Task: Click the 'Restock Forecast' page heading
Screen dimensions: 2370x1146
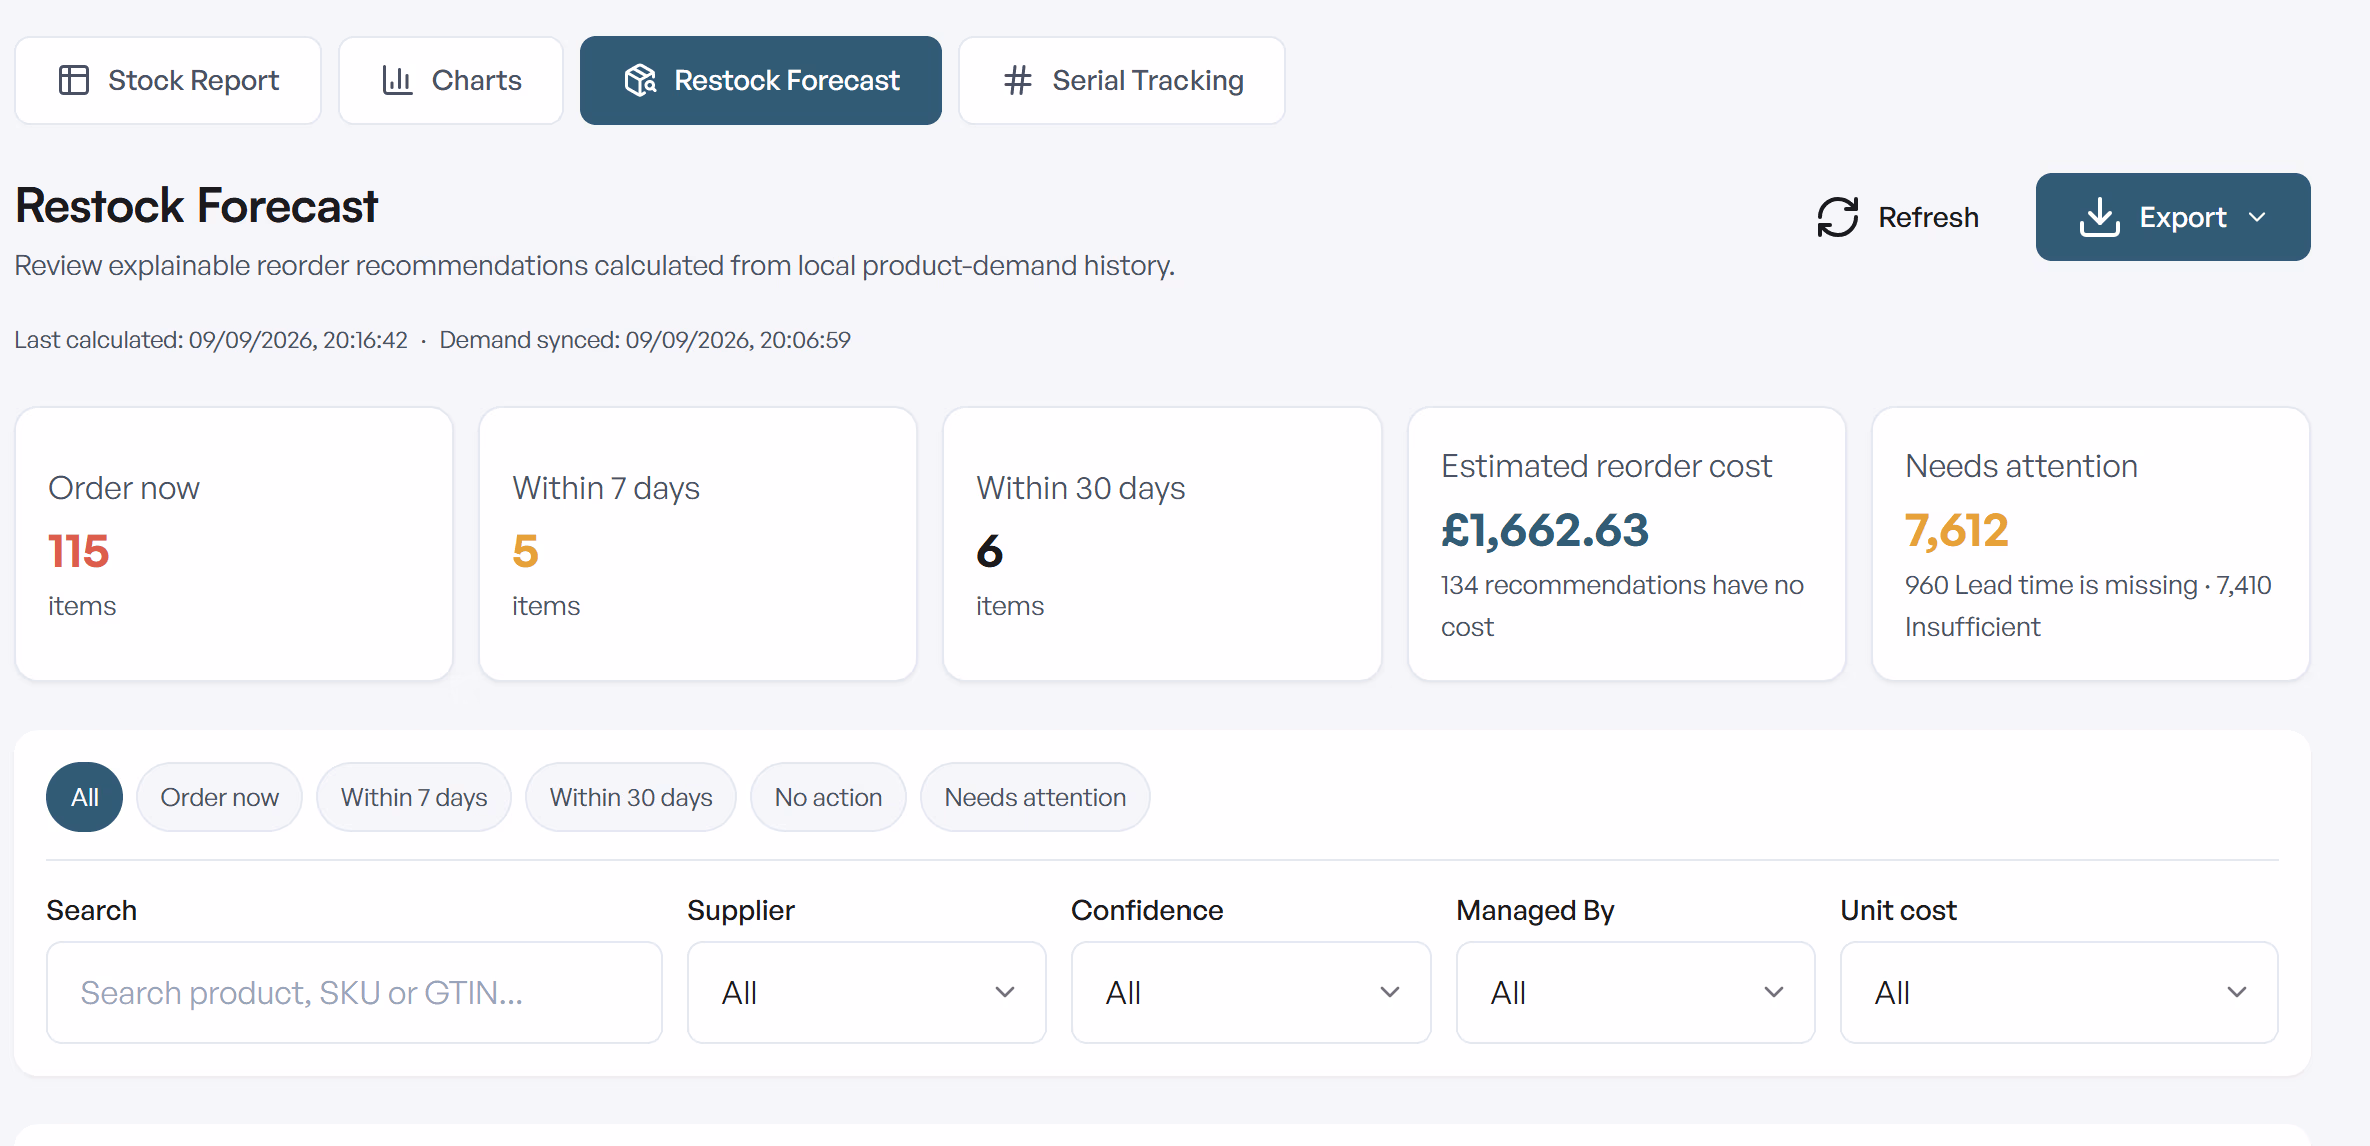Action: (x=197, y=206)
